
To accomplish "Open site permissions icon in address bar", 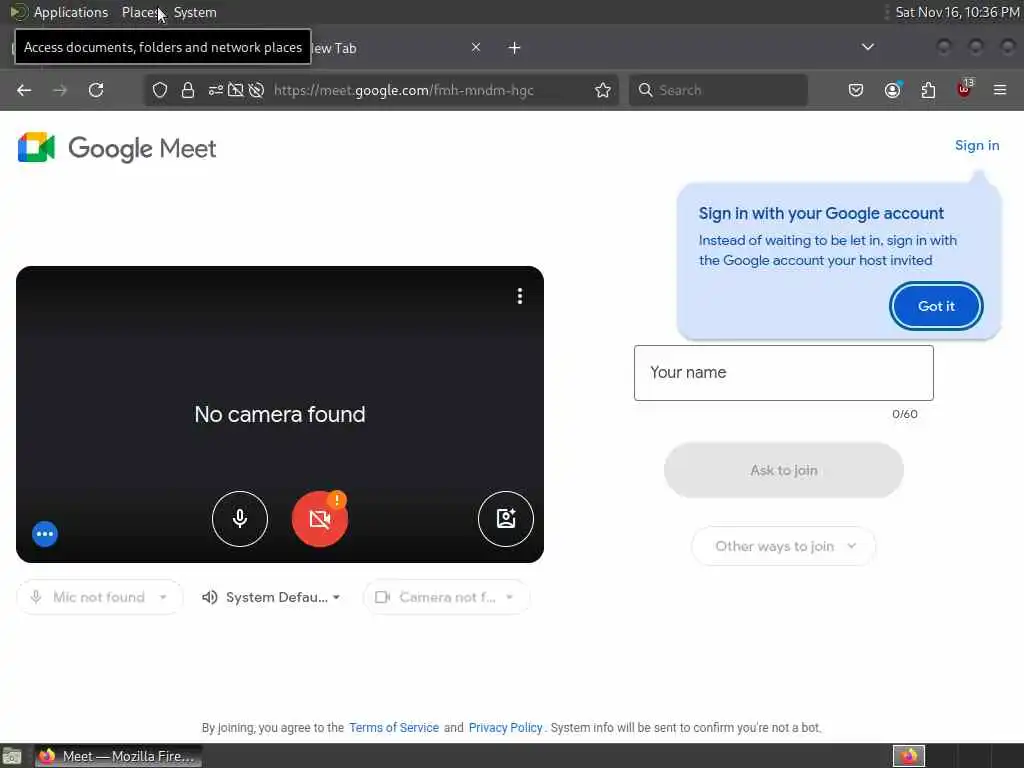I will (x=216, y=90).
